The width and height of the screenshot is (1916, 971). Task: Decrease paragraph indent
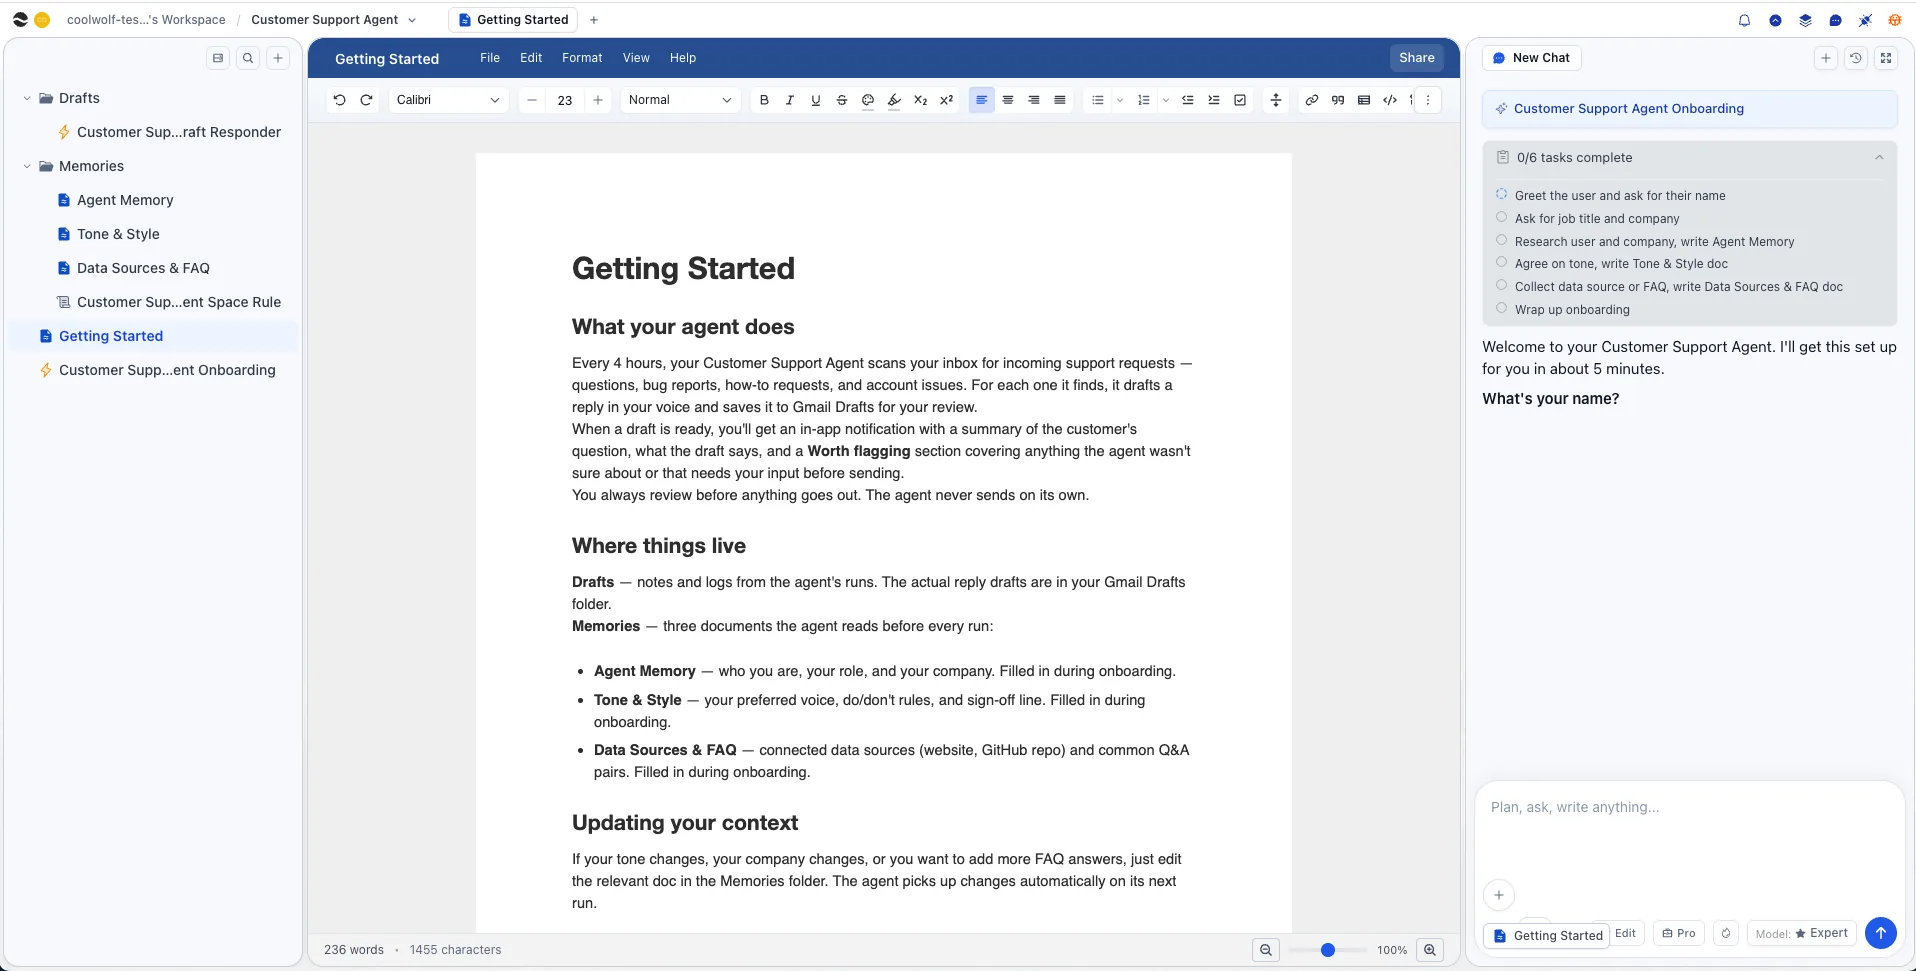[1188, 100]
